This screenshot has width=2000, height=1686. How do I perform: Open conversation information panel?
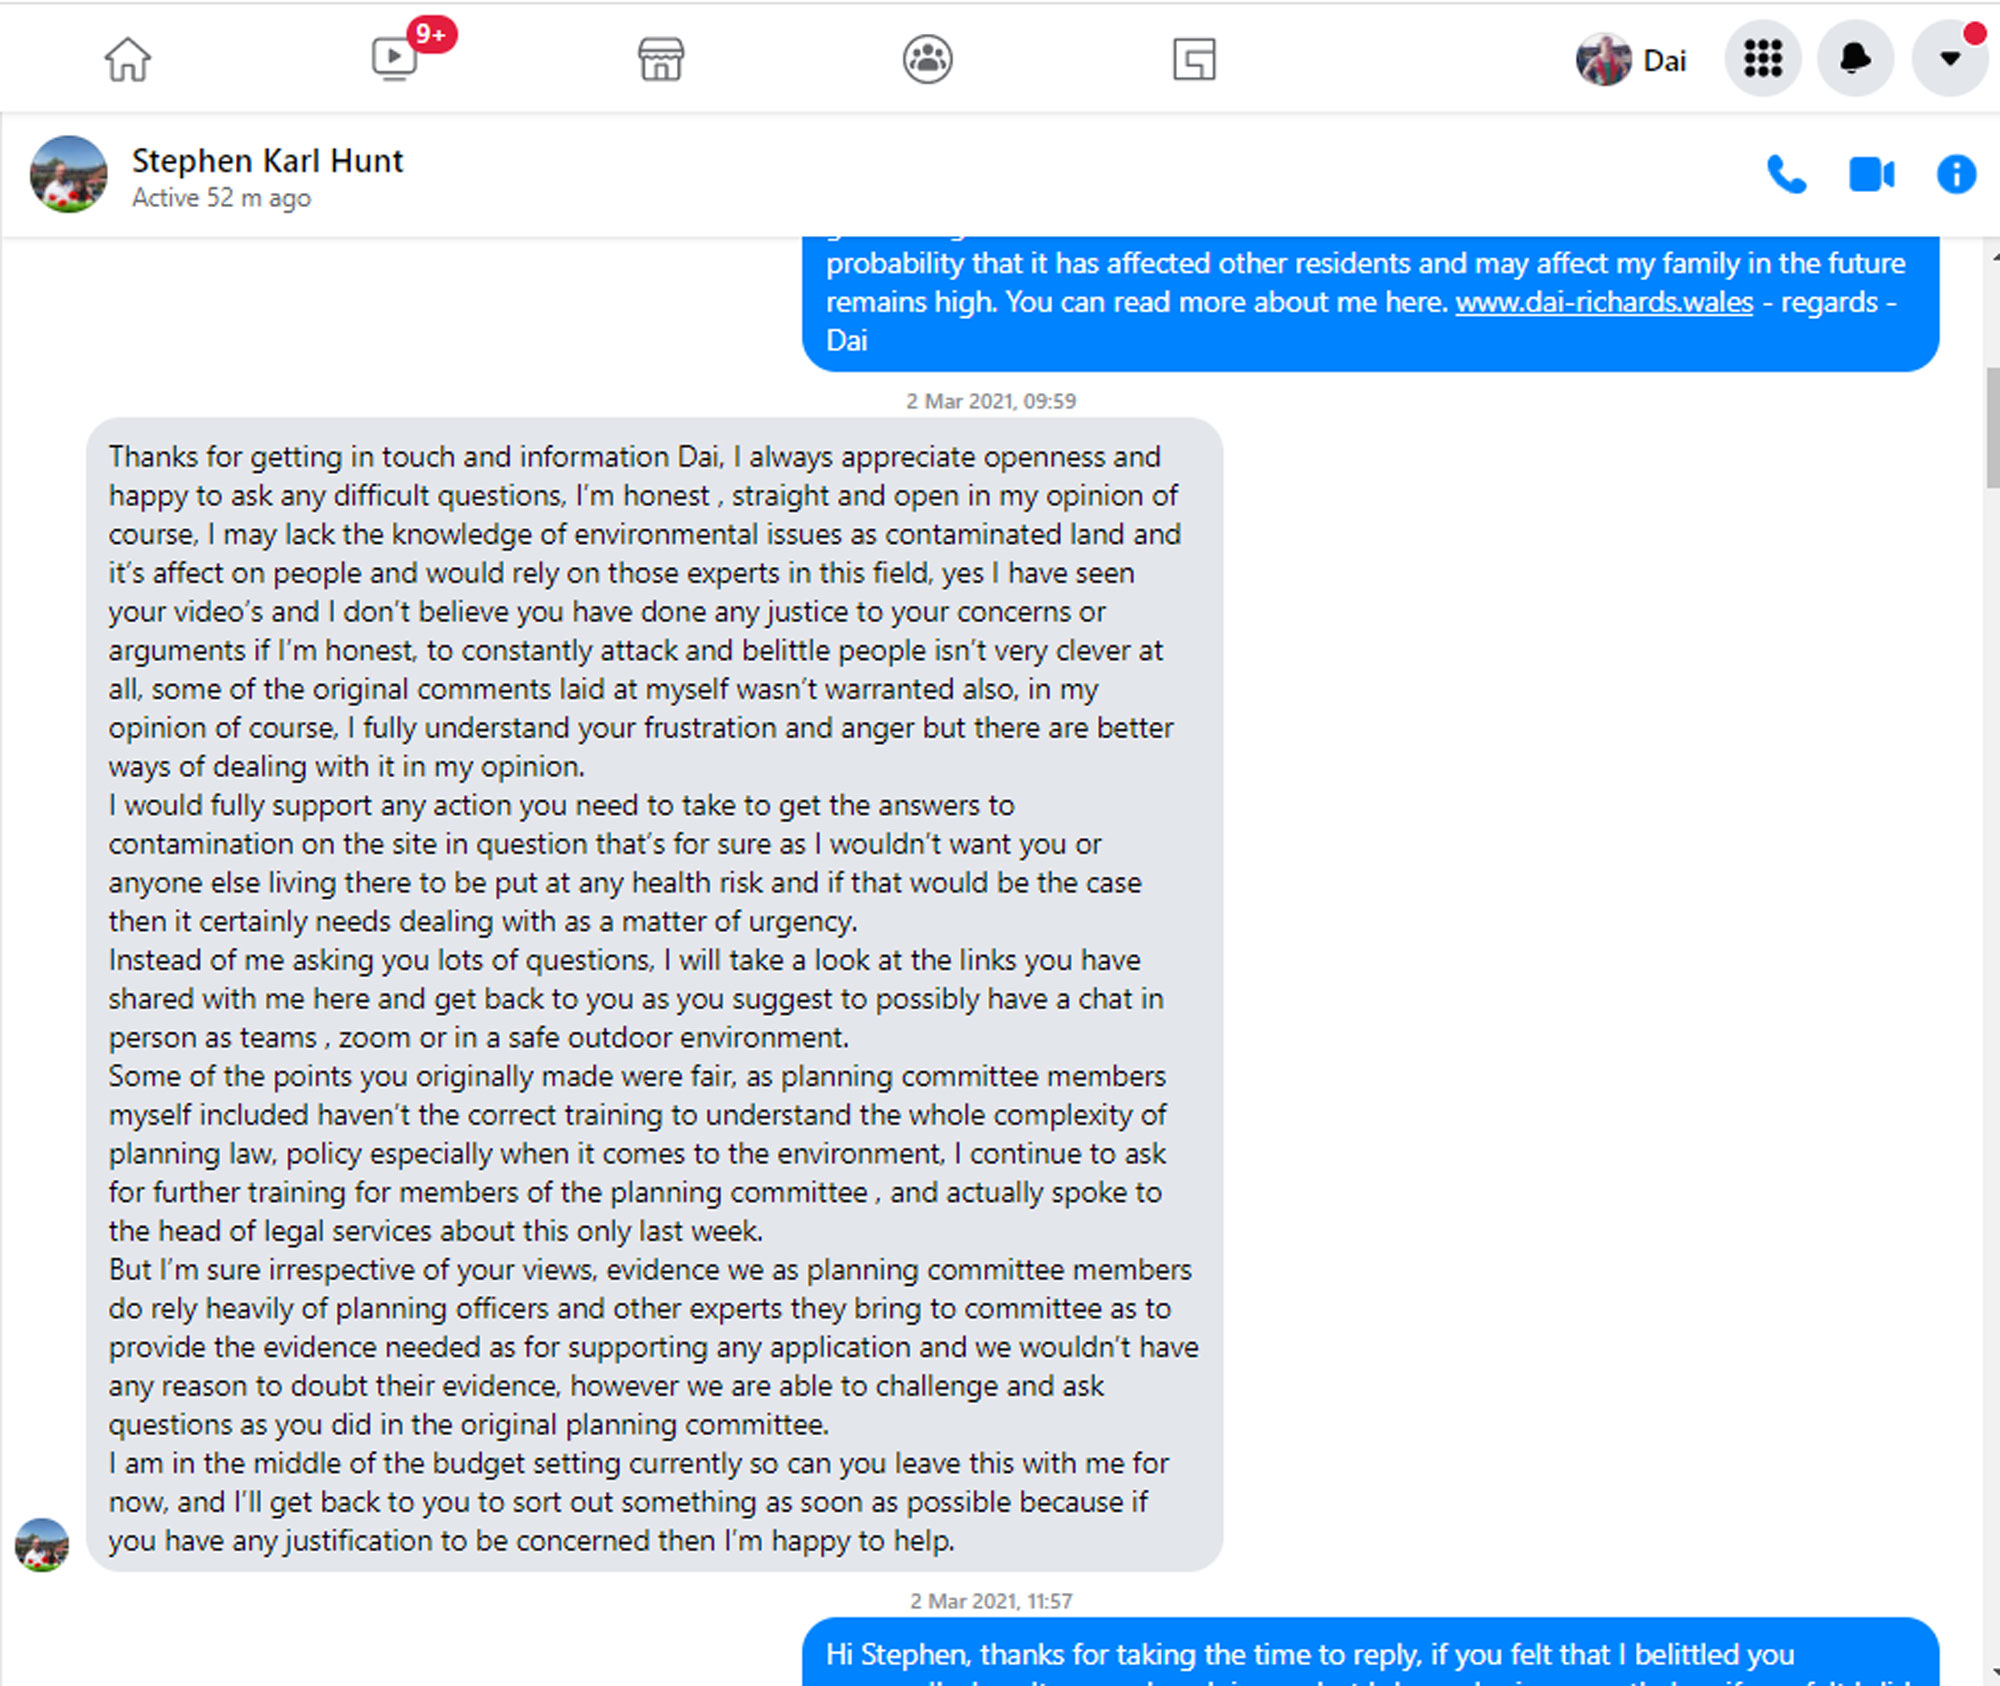coord(1956,175)
